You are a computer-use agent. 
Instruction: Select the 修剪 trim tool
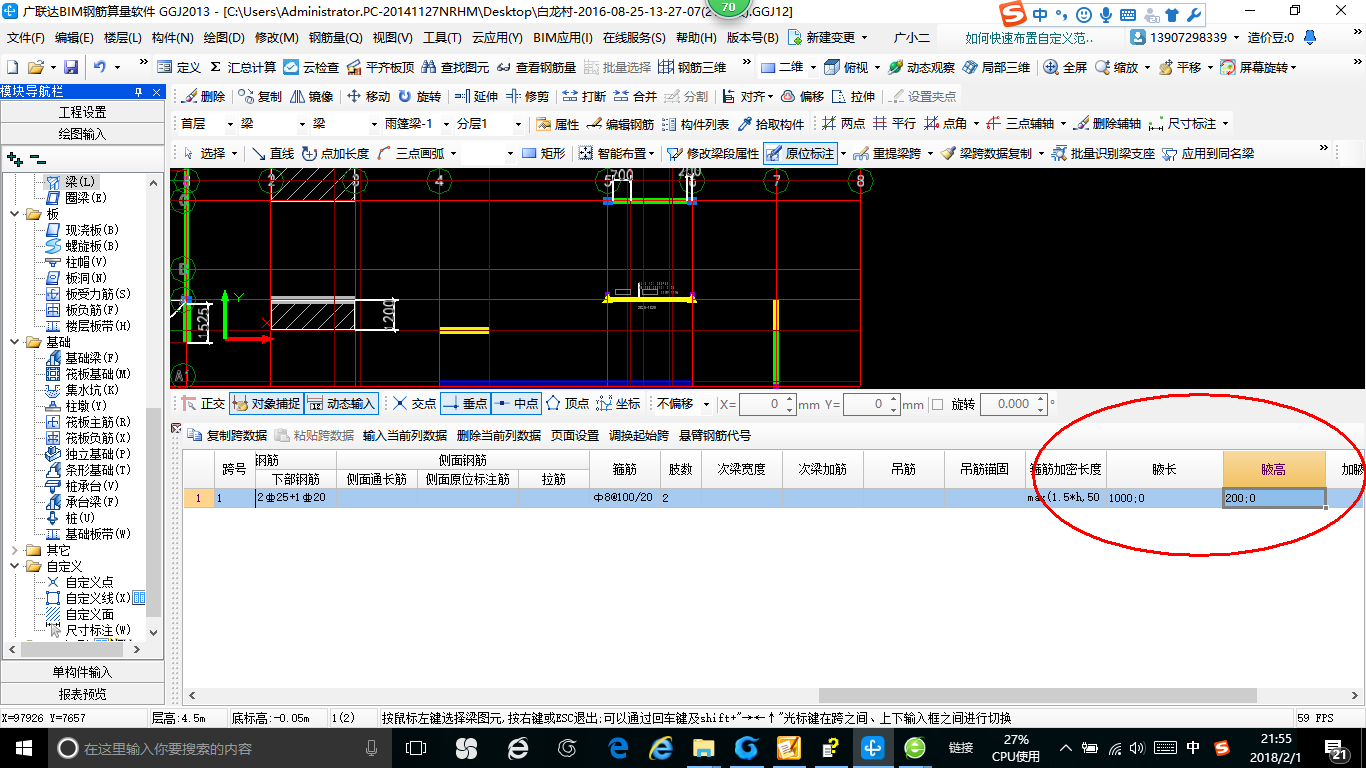pyautogui.click(x=527, y=96)
